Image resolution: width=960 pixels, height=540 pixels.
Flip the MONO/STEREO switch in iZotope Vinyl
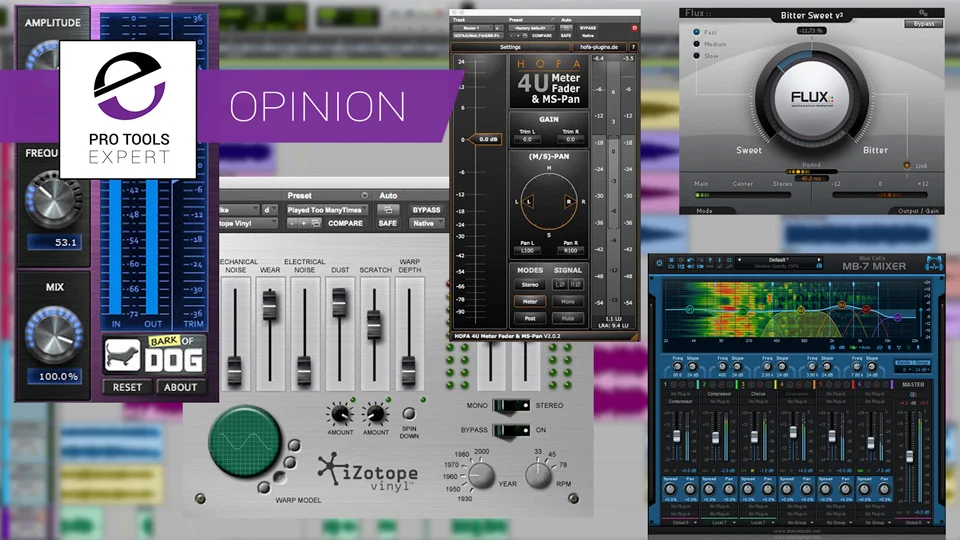tap(511, 405)
